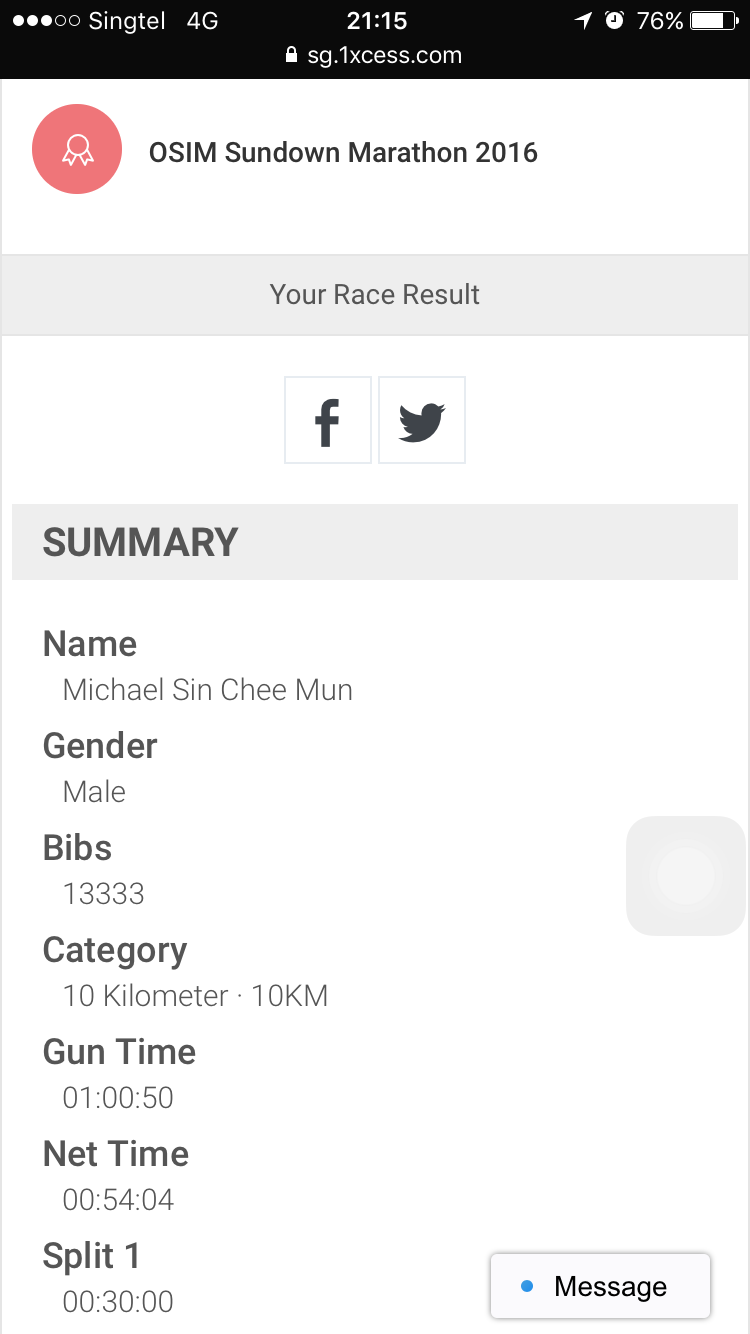Tap the lock icon beside URL
Image resolution: width=750 pixels, height=1334 pixels.
coord(292,55)
